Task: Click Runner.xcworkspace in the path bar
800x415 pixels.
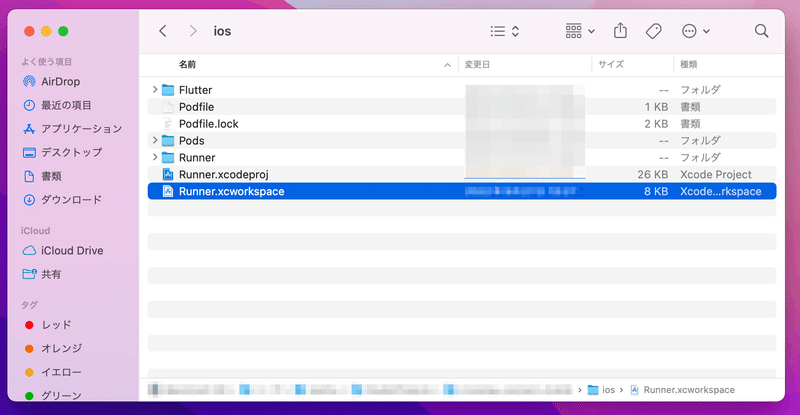Action: click(683, 389)
